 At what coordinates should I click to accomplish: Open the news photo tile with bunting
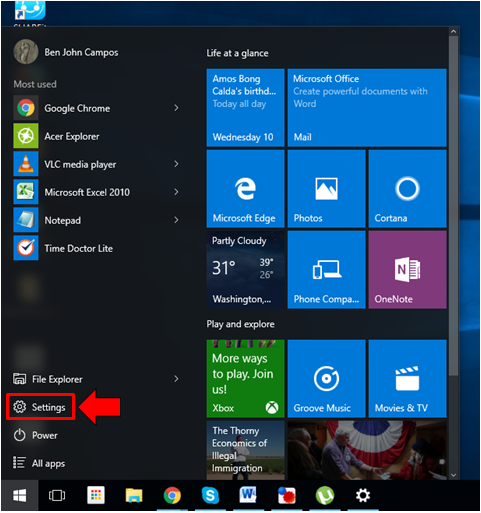367,450
